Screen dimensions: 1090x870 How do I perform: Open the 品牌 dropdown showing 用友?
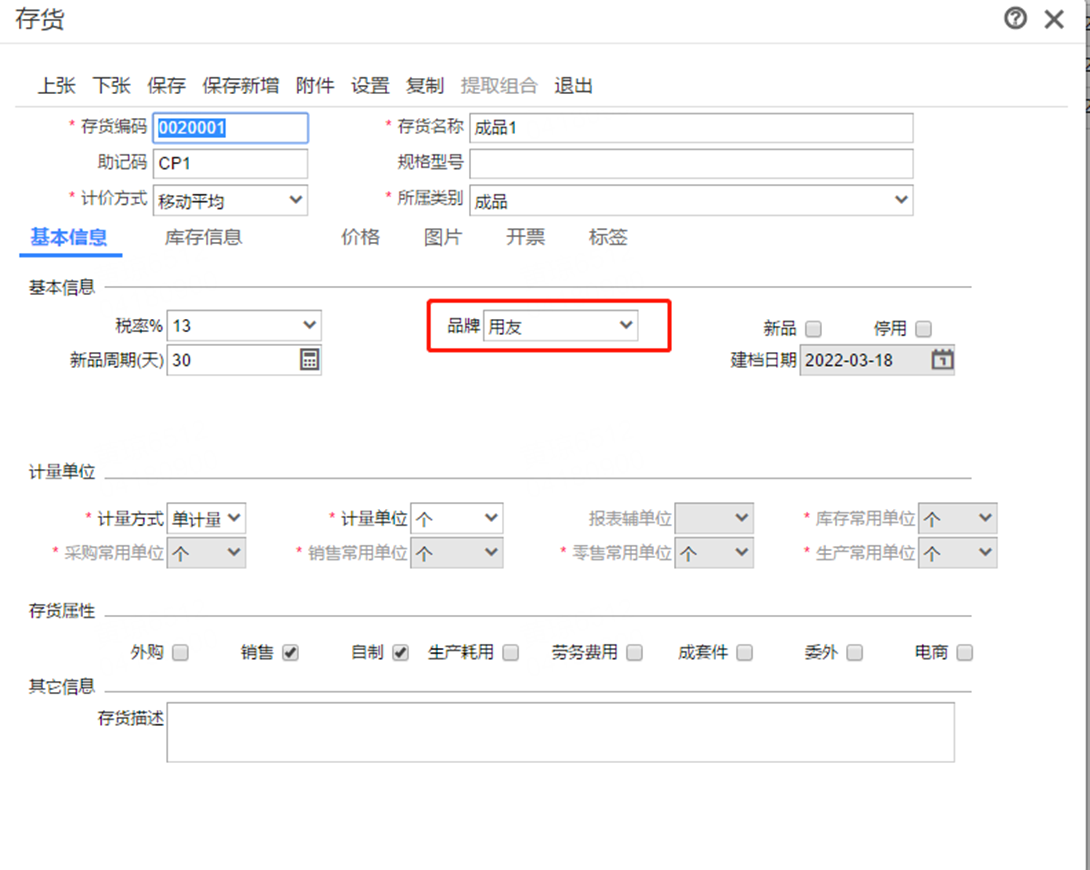tap(560, 325)
